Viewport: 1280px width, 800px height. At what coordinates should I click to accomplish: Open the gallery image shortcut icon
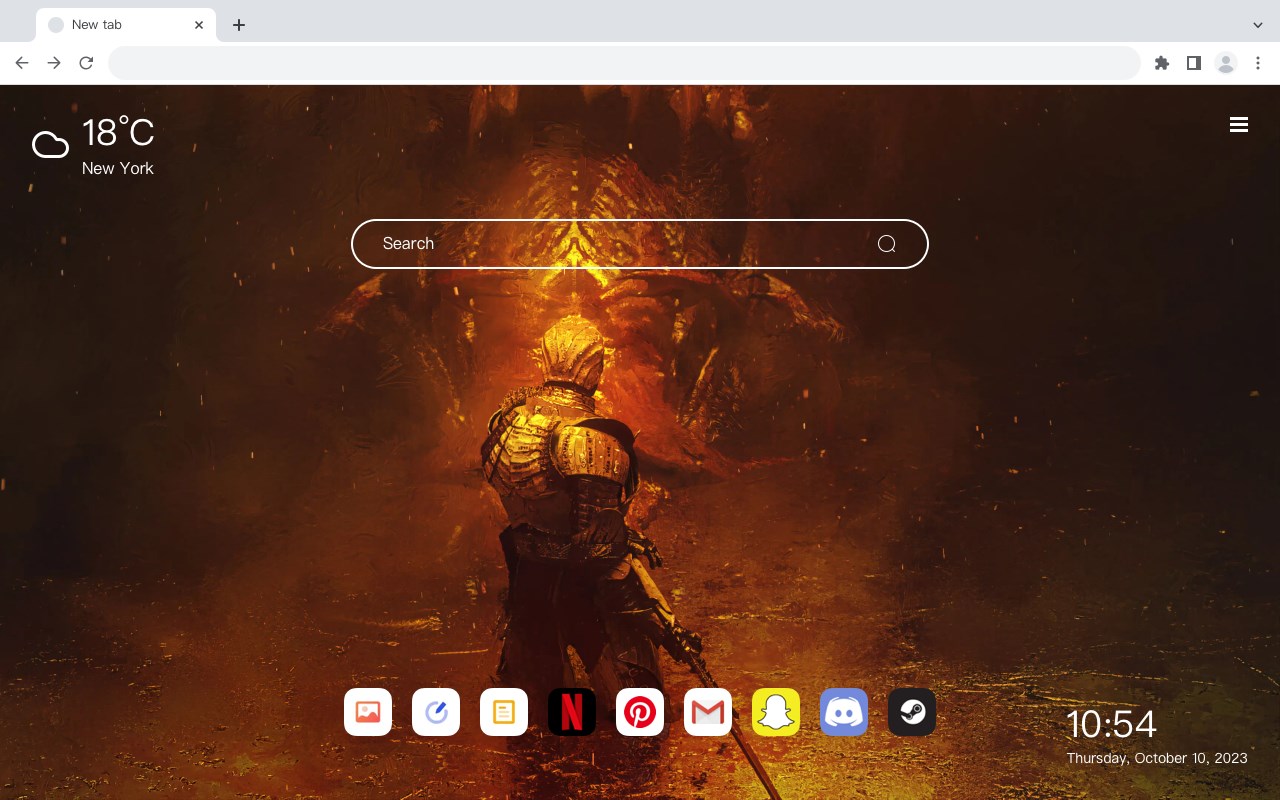(368, 712)
